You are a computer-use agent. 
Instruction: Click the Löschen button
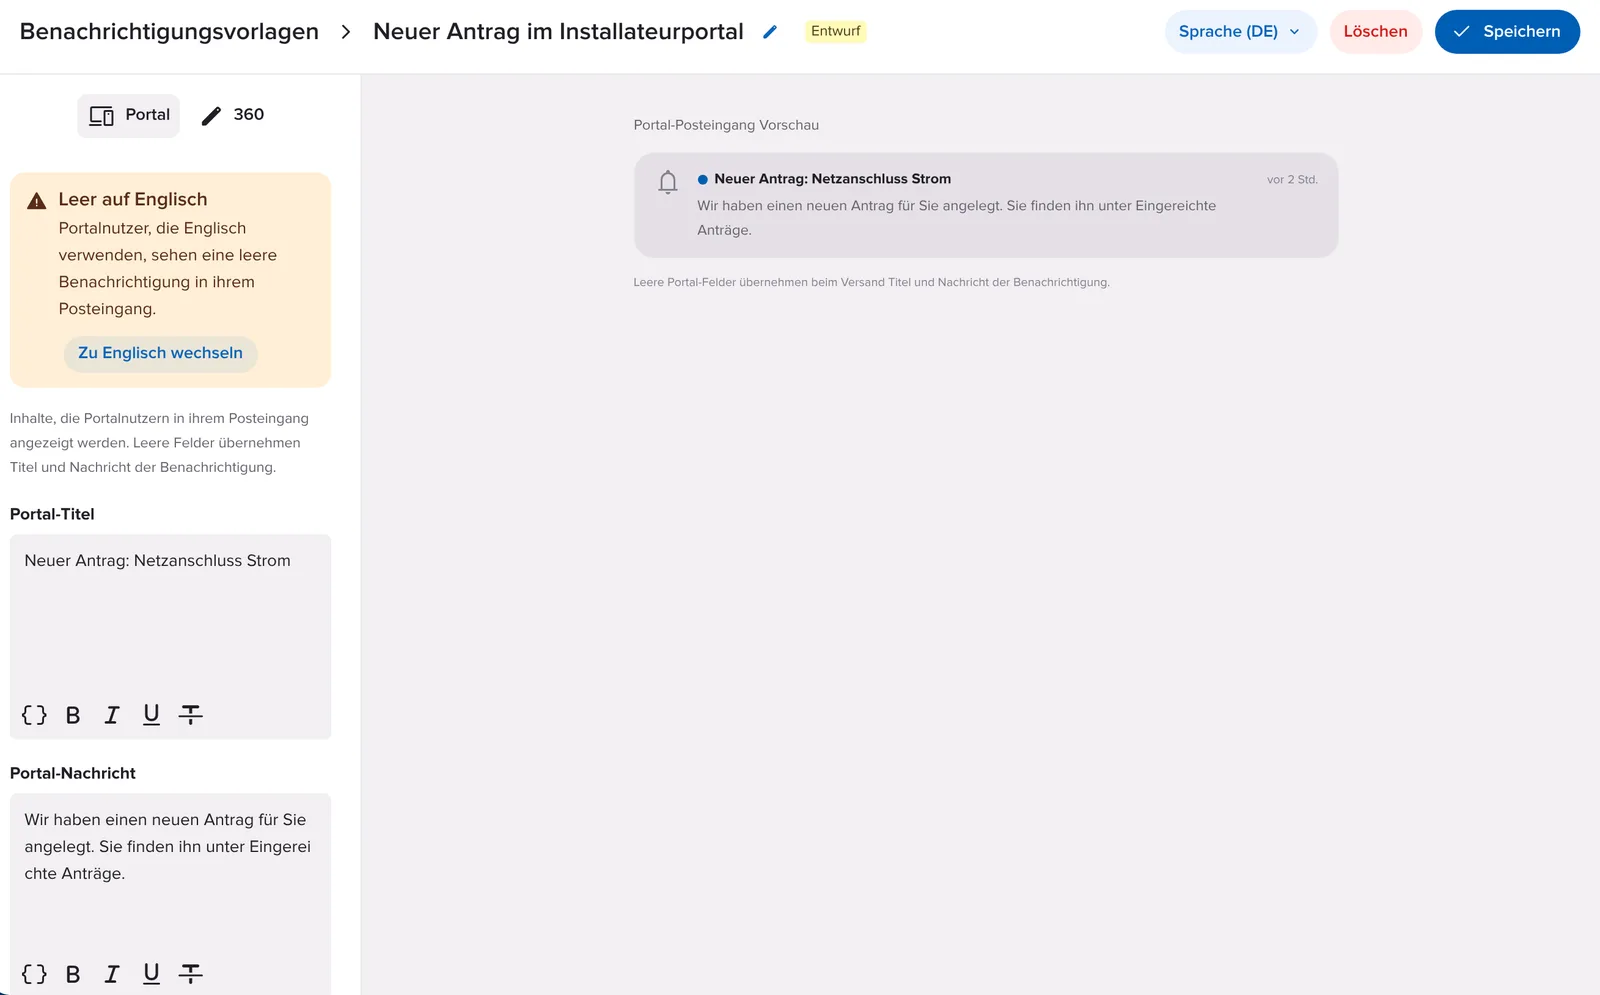tap(1375, 32)
